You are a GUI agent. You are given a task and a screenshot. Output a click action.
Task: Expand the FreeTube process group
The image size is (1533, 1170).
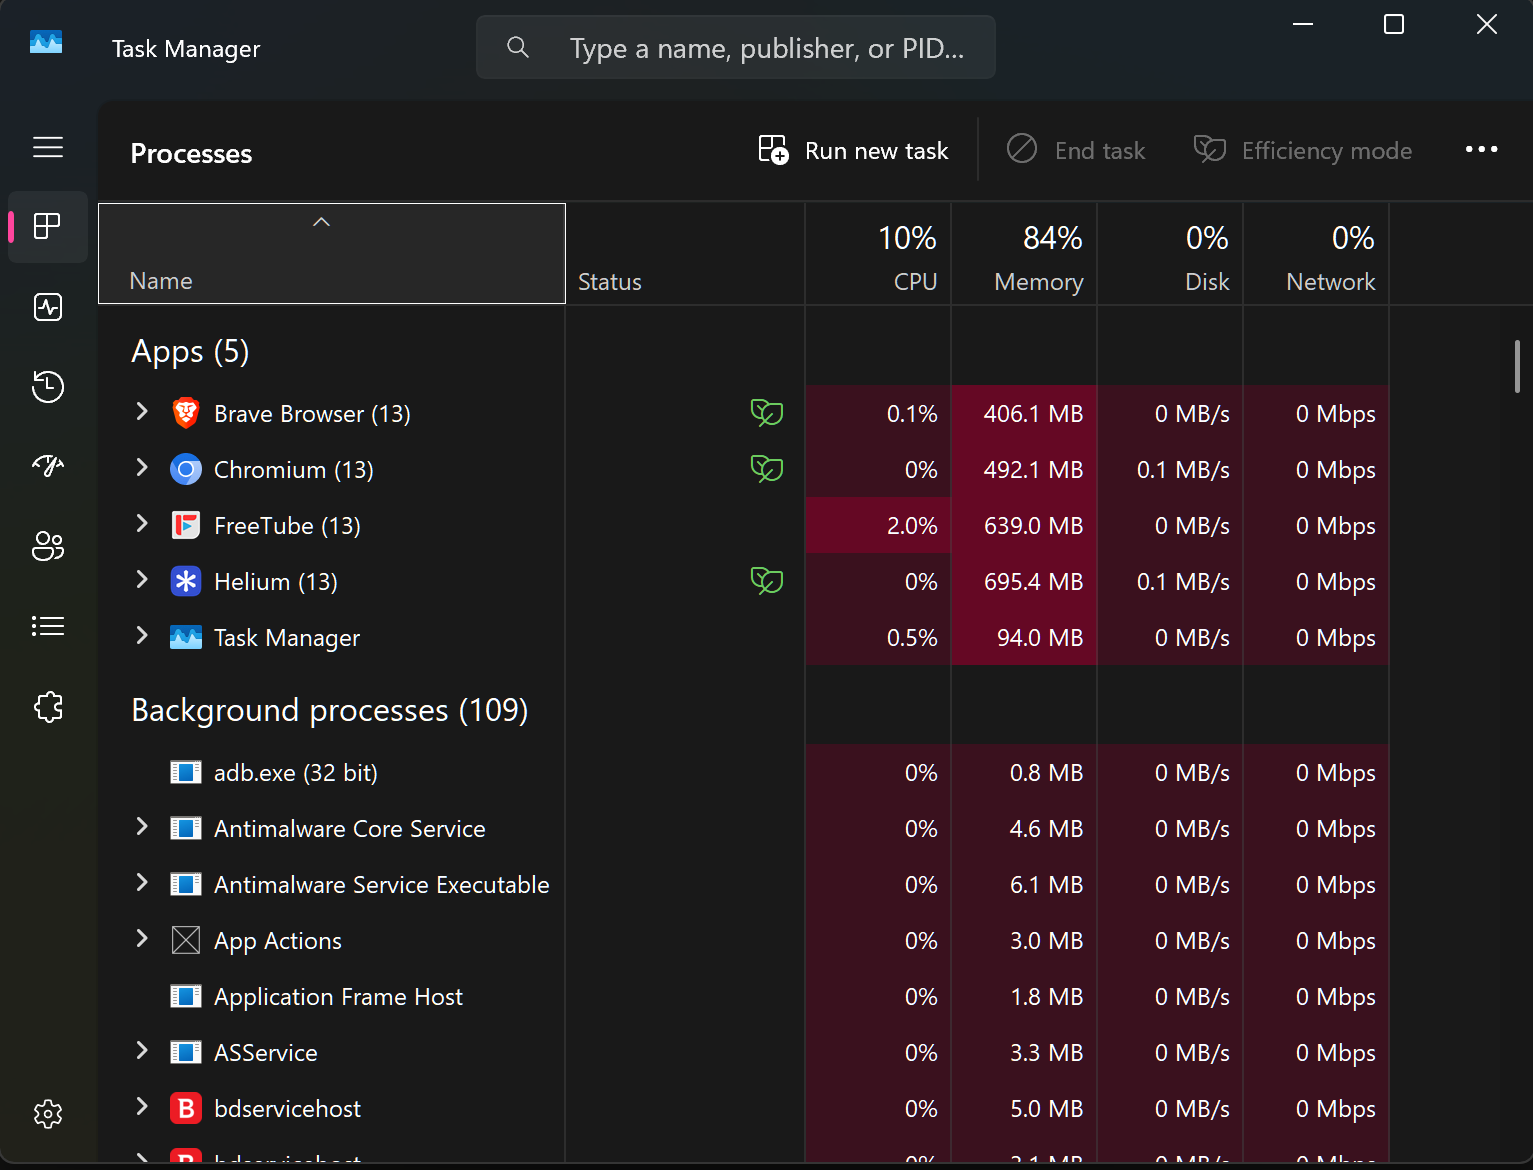142,523
